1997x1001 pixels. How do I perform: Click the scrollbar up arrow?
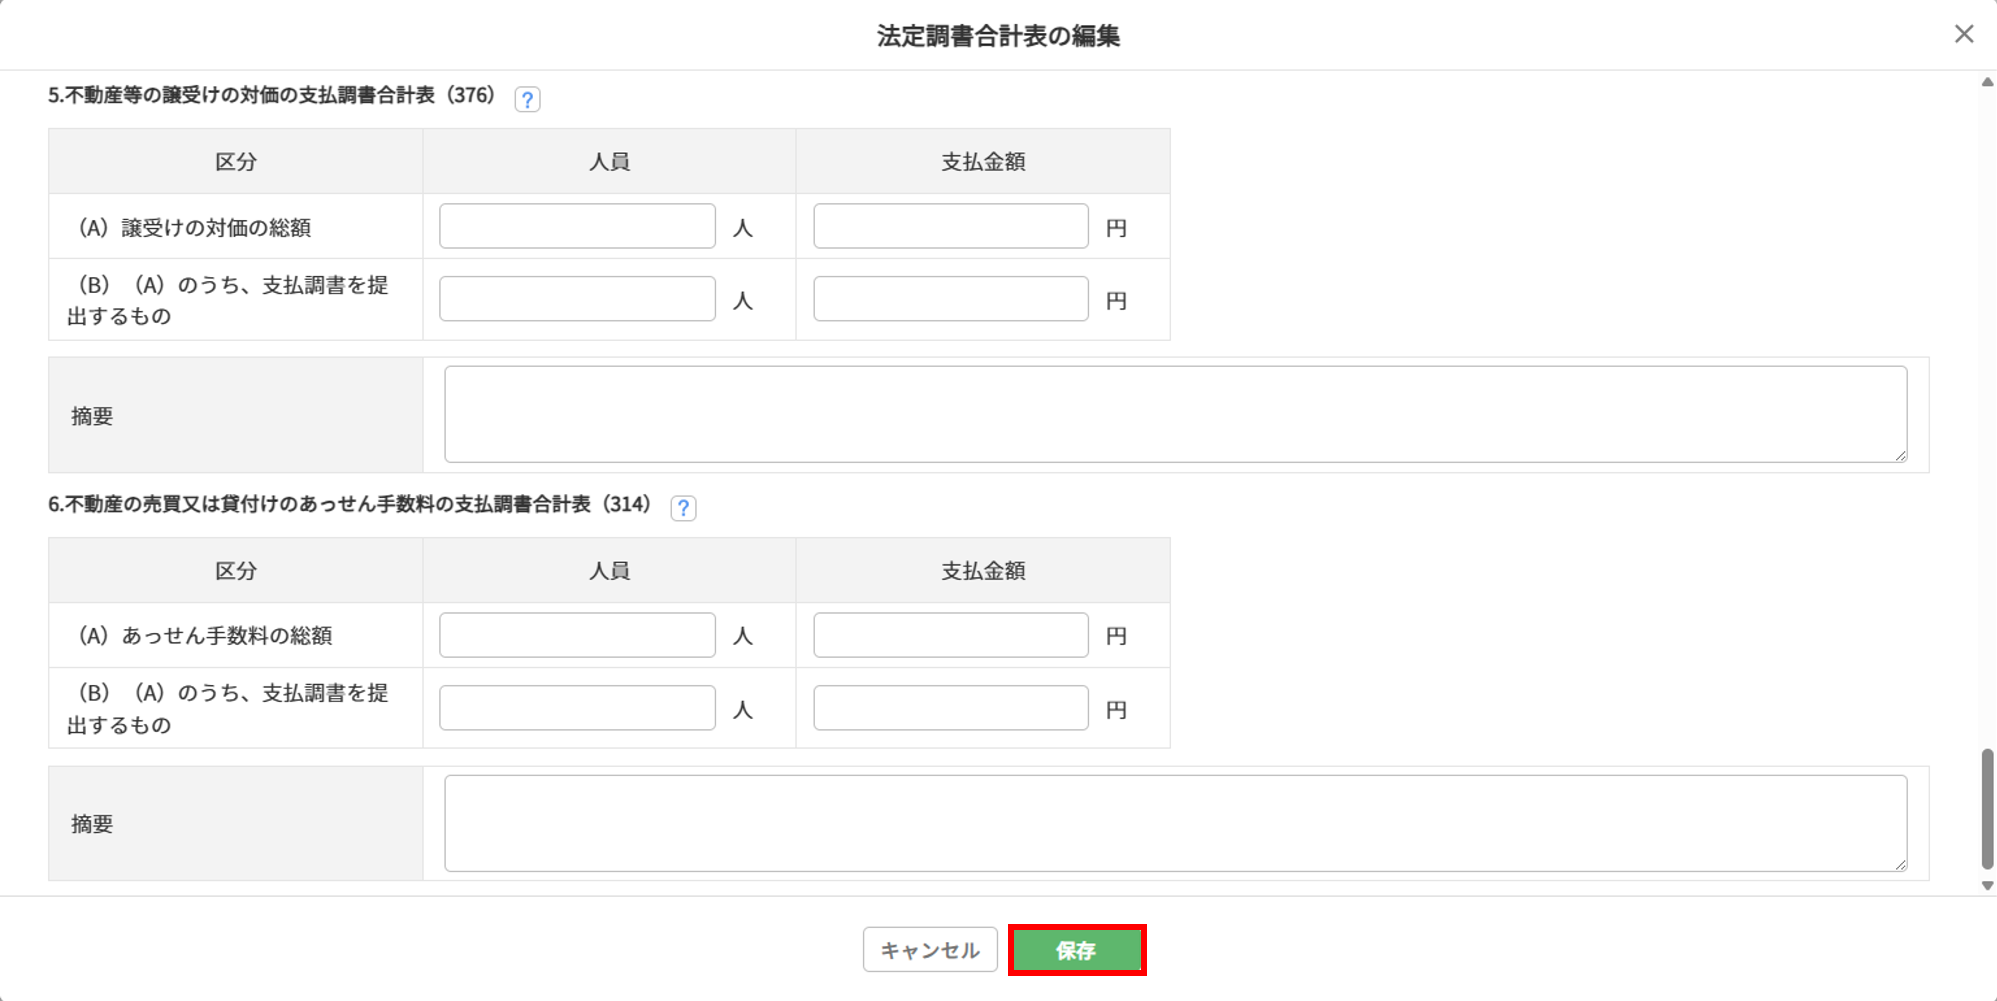(x=1987, y=82)
